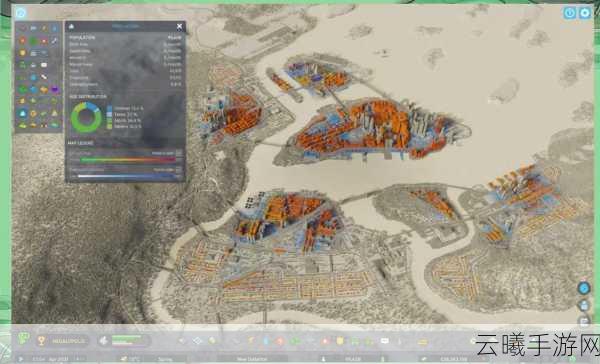Select the wrench icon in info views grid
600x364 pixels.
(x=54, y=41)
